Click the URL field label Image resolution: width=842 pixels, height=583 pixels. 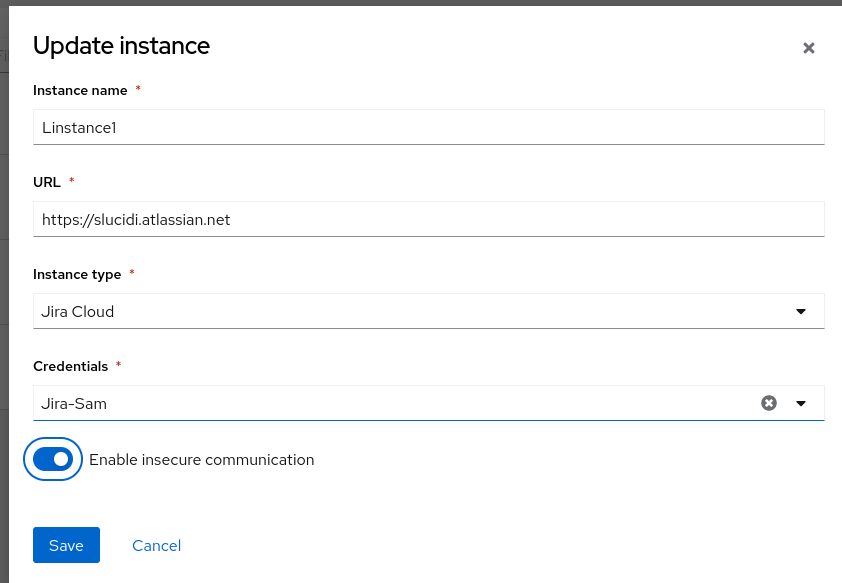(x=44, y=182)
